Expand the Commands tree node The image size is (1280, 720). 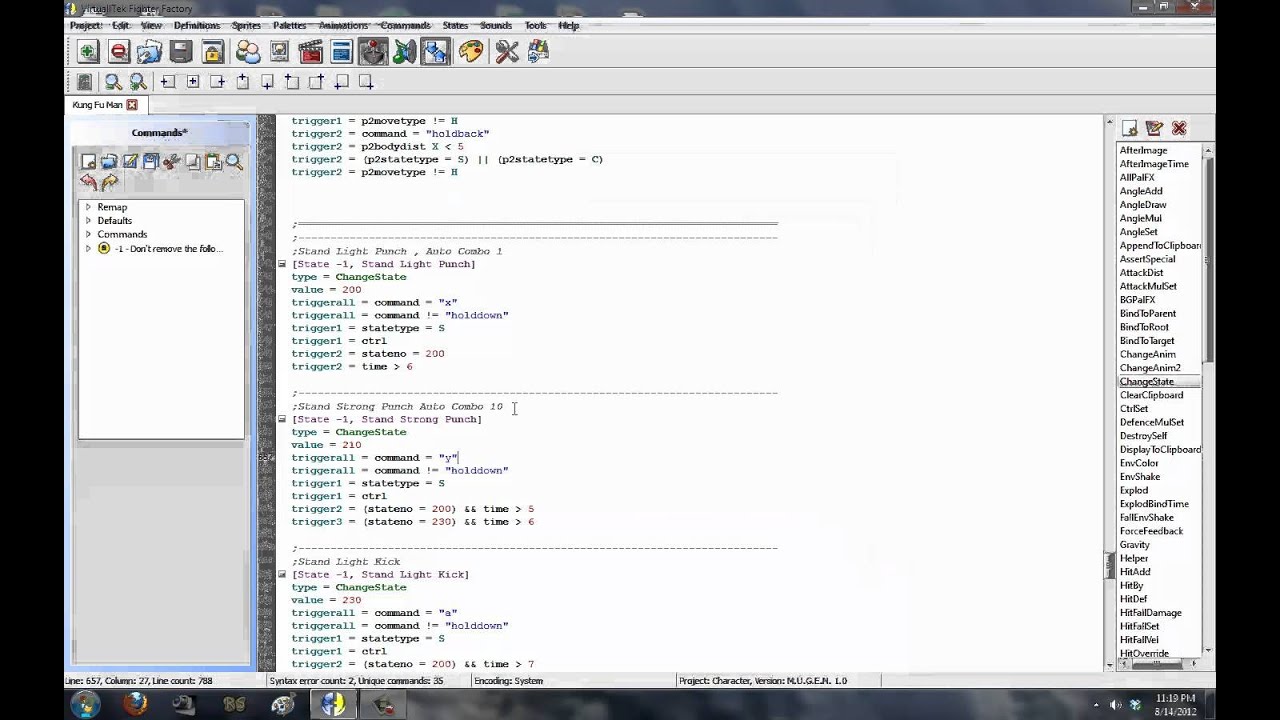88,235
